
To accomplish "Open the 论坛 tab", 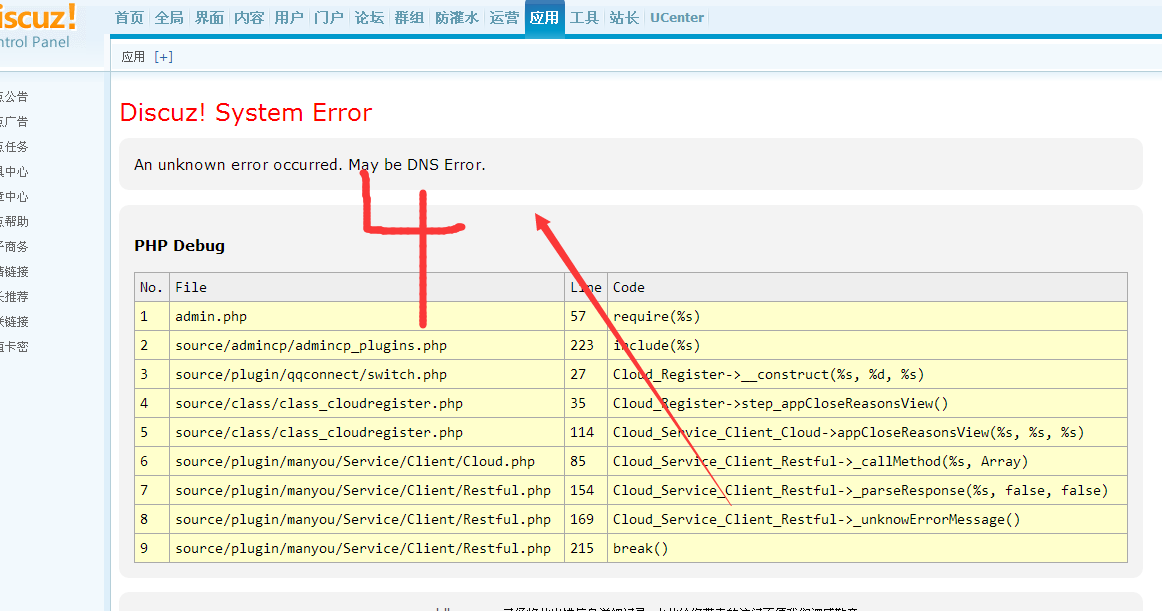I will pos(369,18).
